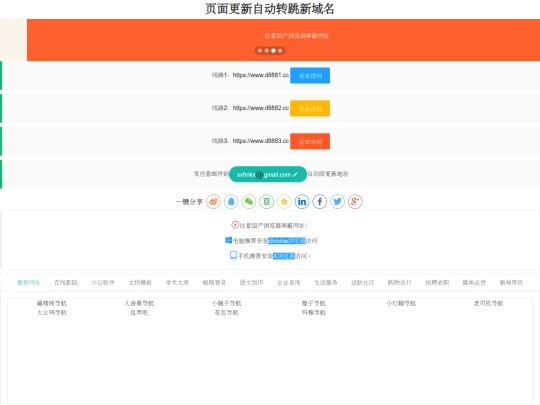The height and width of the screenshot is (405, 540).
Task: Click the xxfmkx gmail.com address button
Action: (268, 174)
